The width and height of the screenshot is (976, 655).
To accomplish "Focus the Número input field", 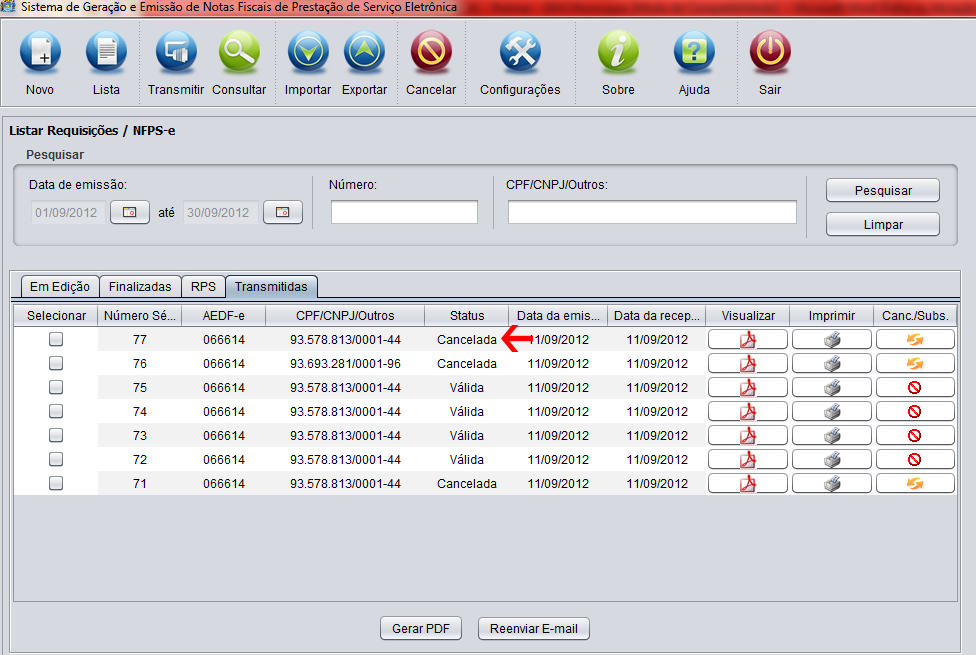I will click(x=404, y=212).
